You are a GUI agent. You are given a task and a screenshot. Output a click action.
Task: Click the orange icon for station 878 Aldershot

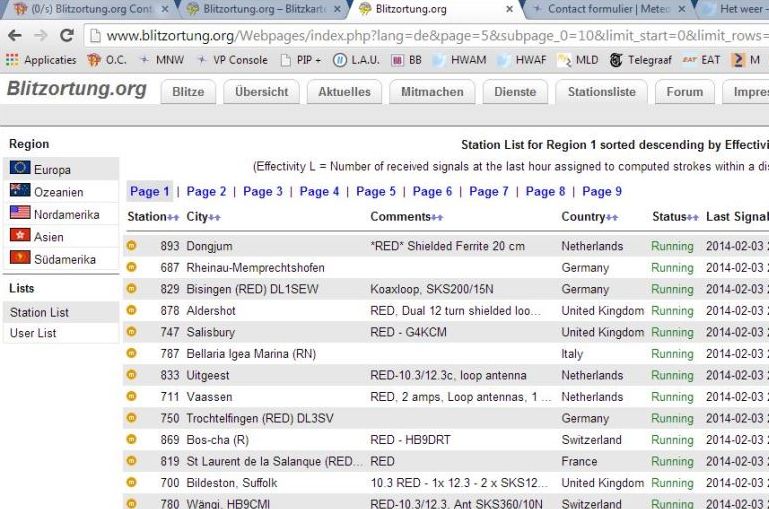click(x=131, y=310)
